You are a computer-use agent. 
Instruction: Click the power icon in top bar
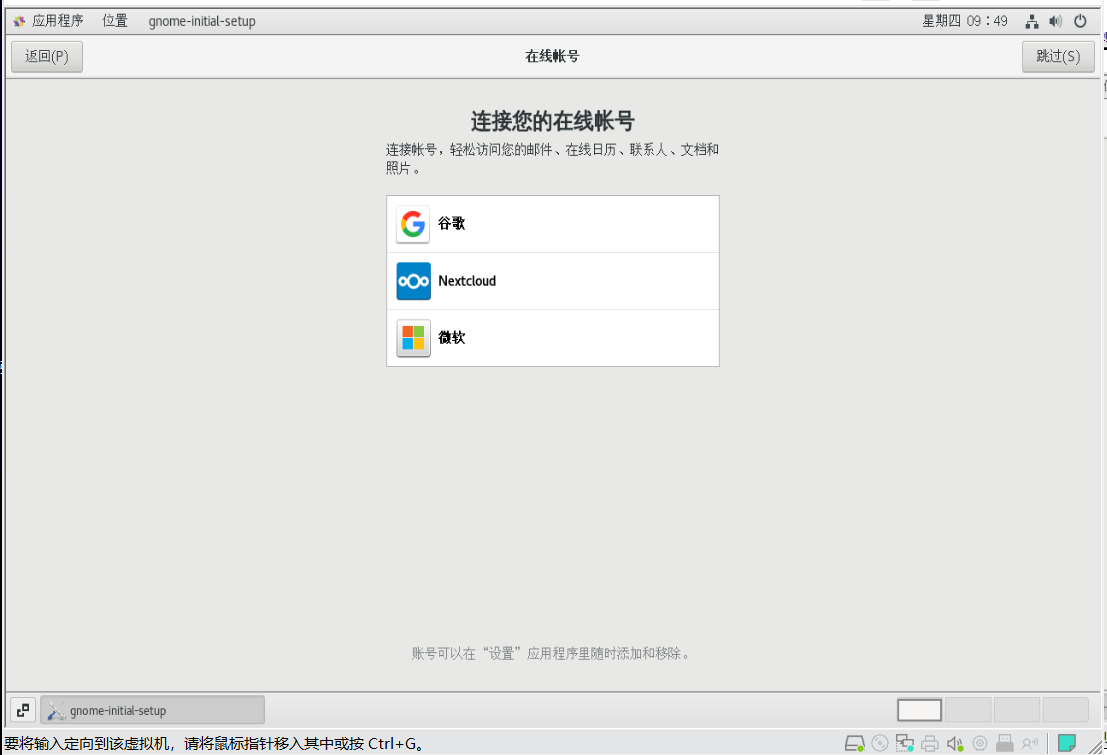pos(1080,22)
